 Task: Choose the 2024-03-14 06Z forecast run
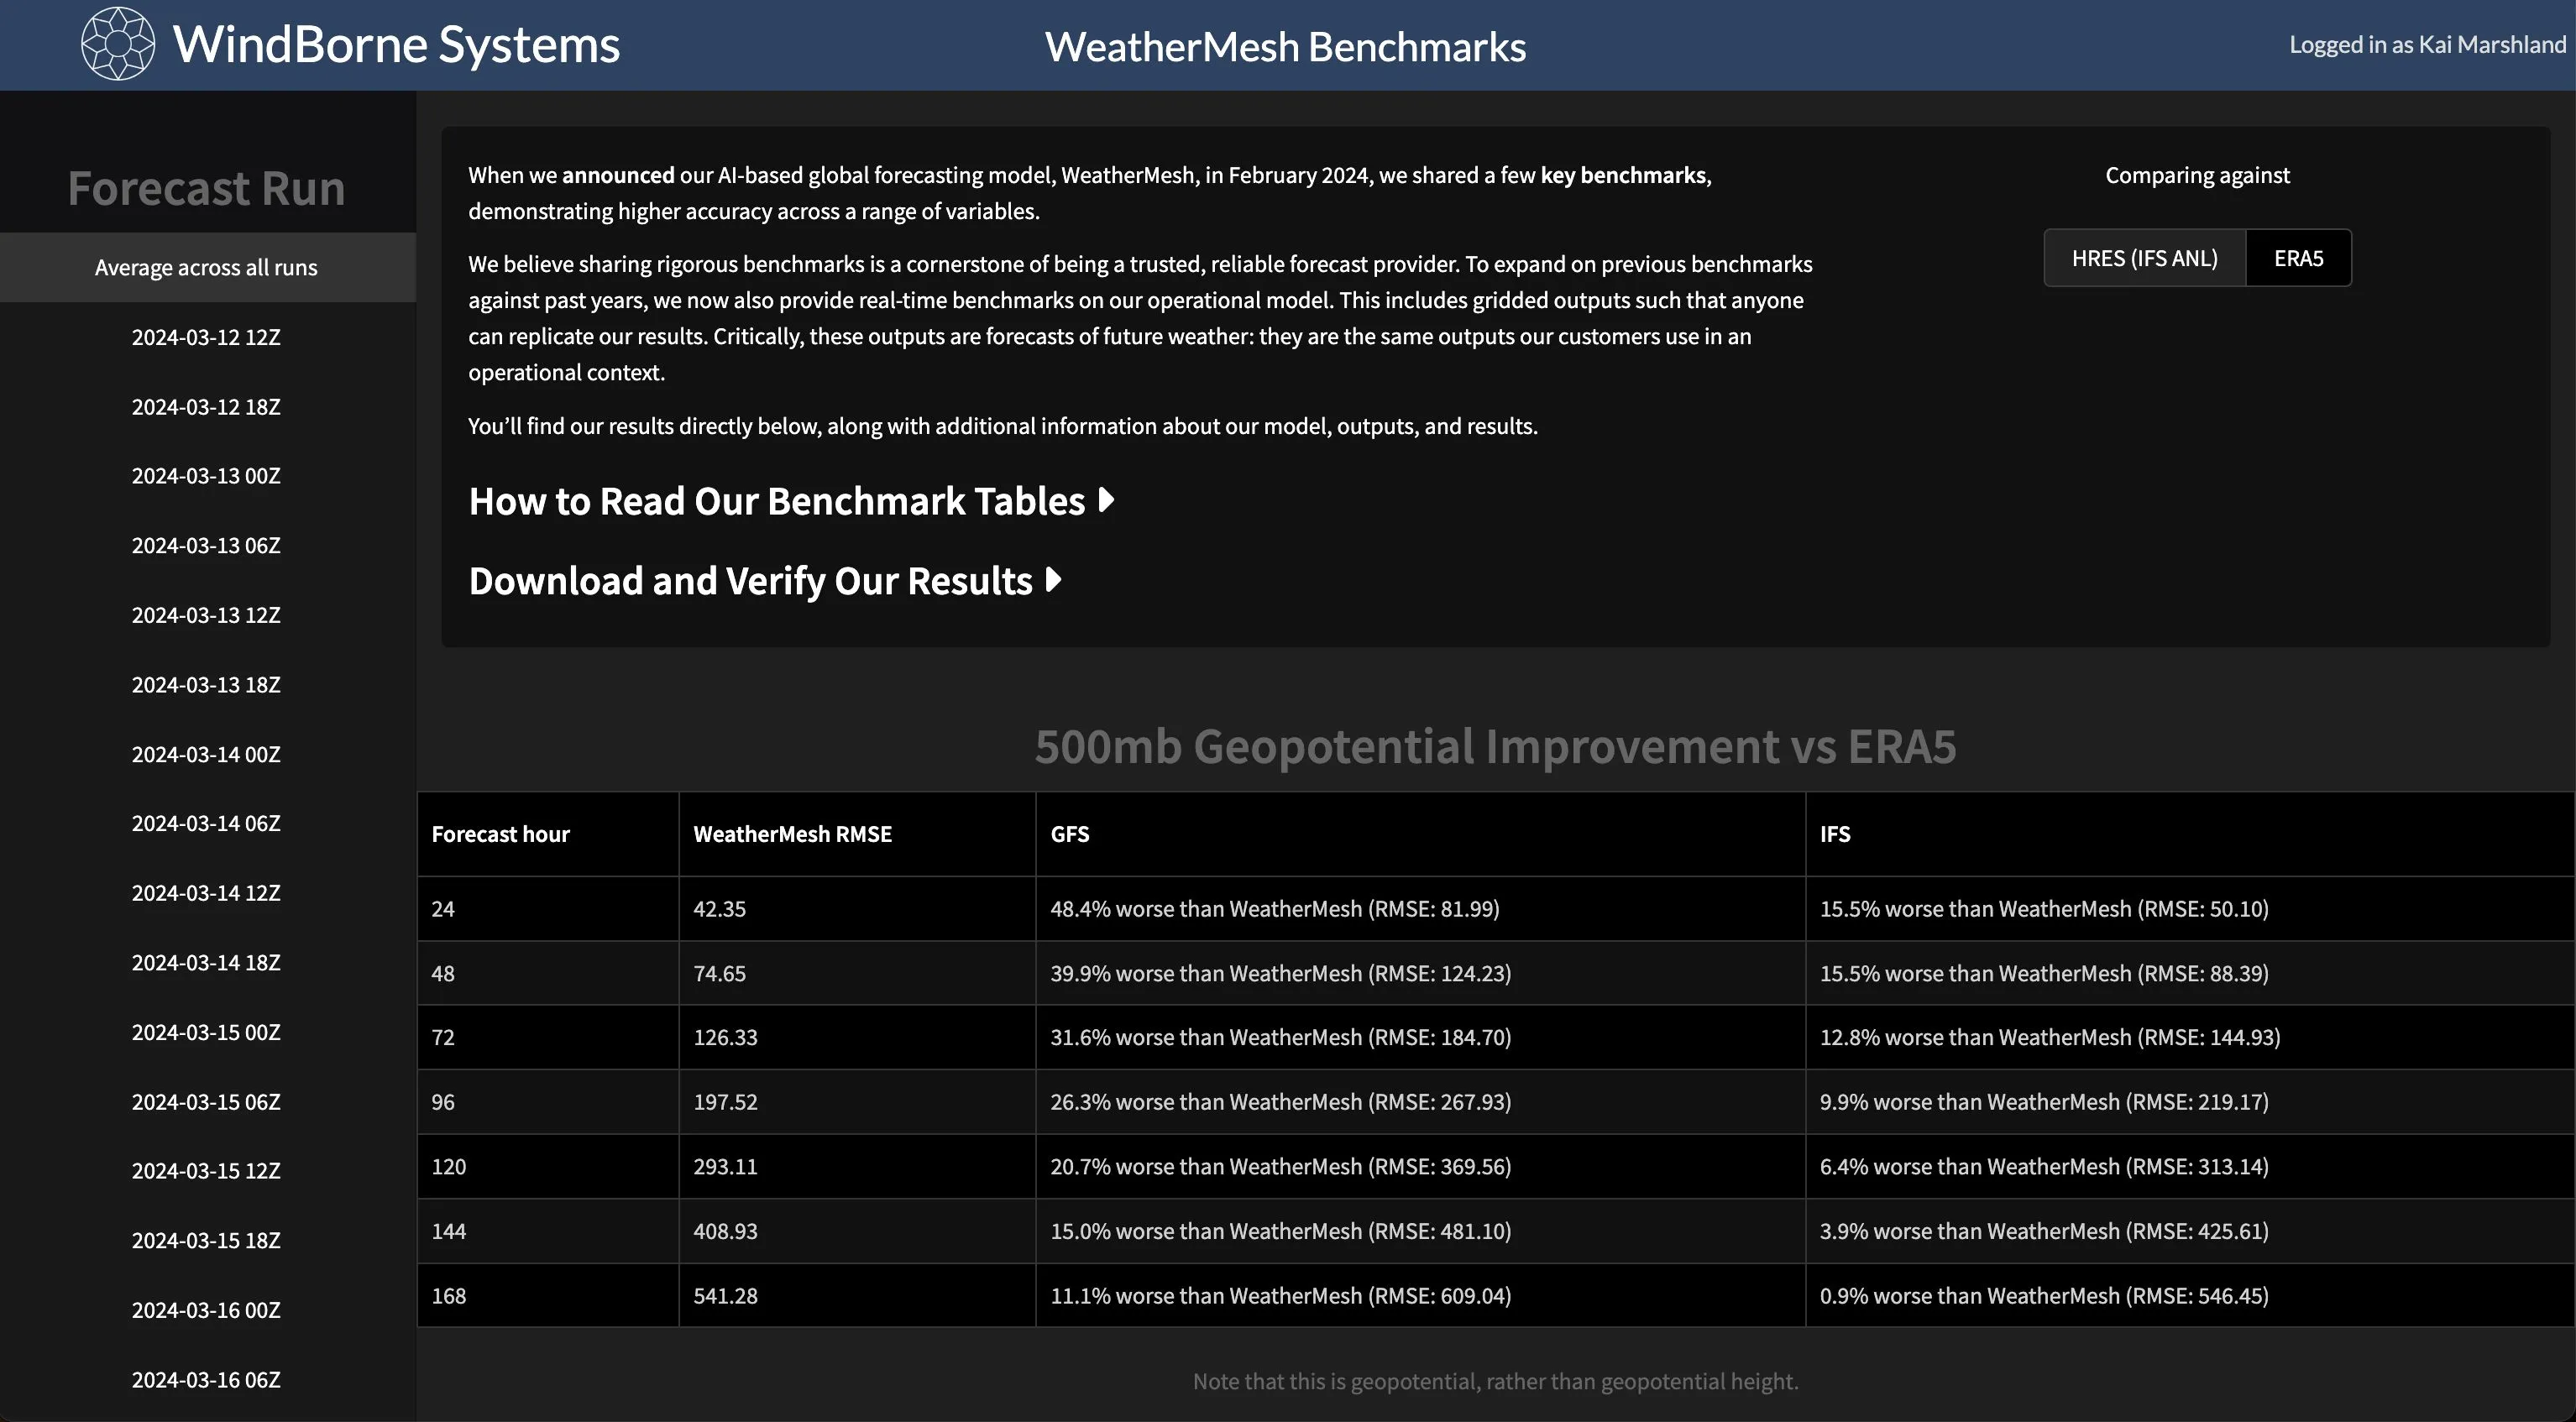click(206, 823)
